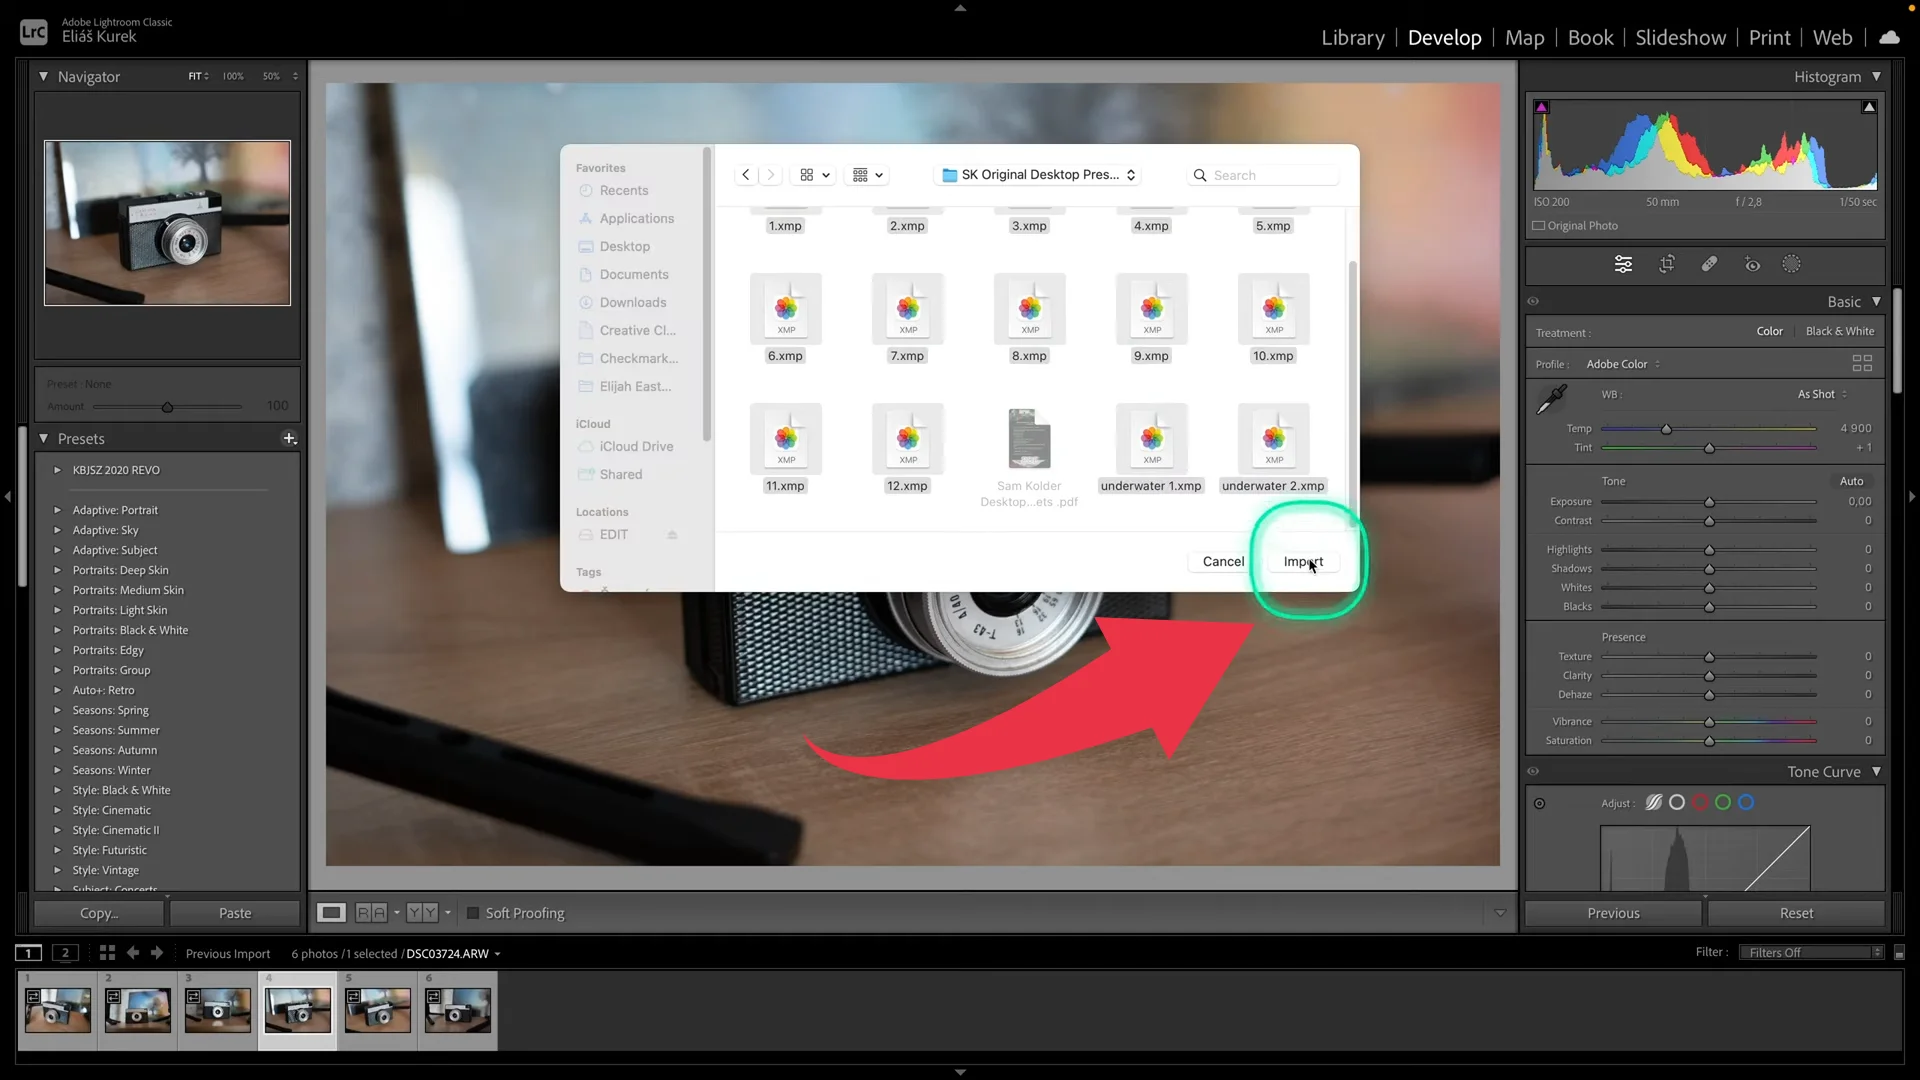
Task: Open the SK Original Desktop Pres folder dropdown
Action: pos(1037,174)
